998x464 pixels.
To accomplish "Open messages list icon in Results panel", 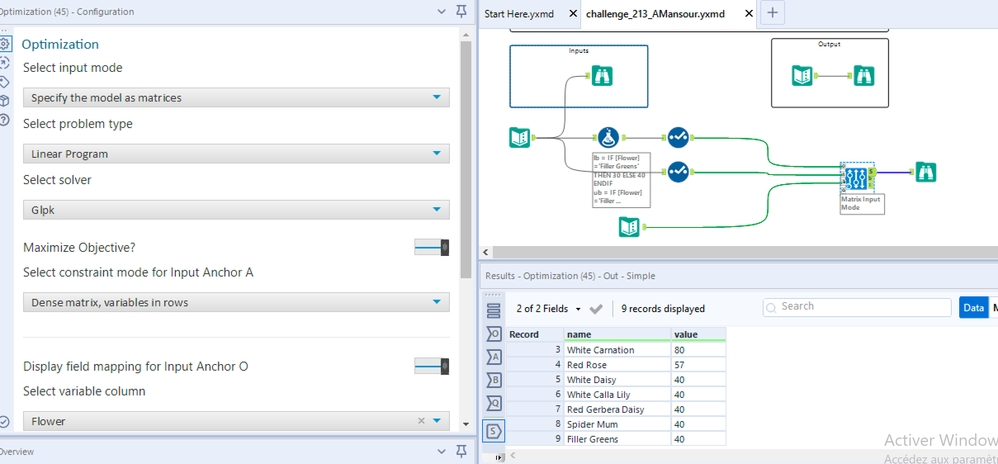I will click(x=494, y=311).
